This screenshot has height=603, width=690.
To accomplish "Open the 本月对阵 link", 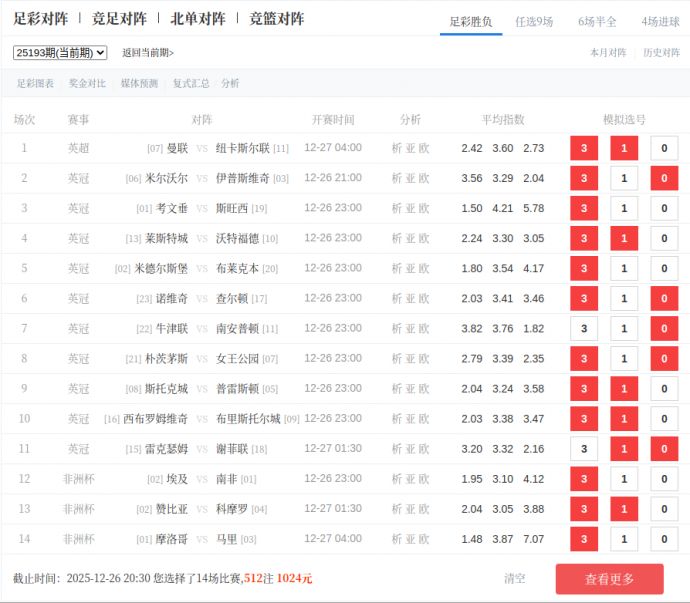I will coord(608,53).
